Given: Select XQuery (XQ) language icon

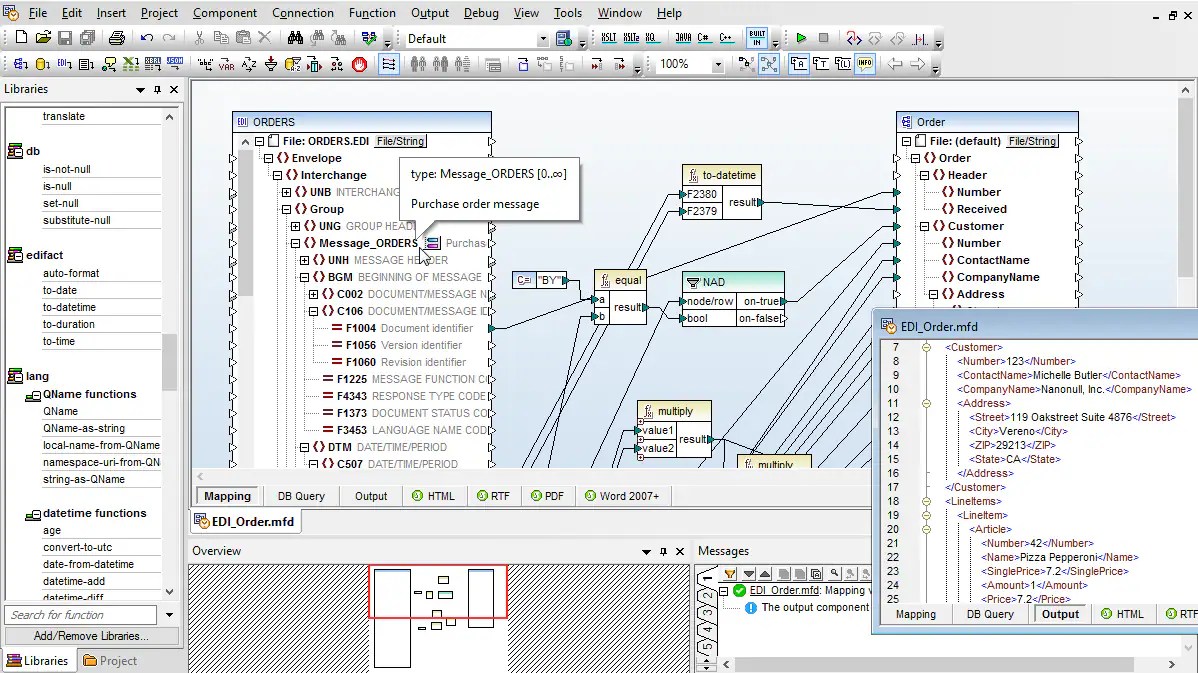Looking at the screenshot, I should [651, 37].
